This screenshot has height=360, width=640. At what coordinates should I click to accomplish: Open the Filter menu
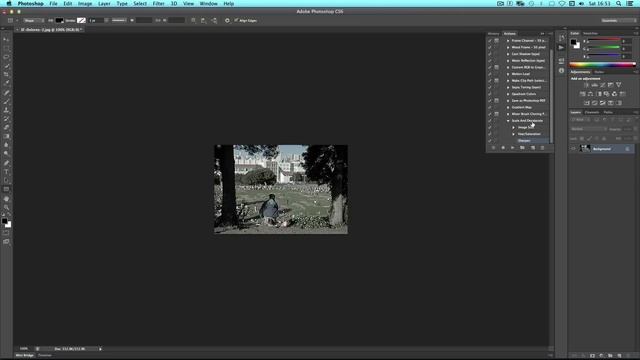tap(158, 4)
